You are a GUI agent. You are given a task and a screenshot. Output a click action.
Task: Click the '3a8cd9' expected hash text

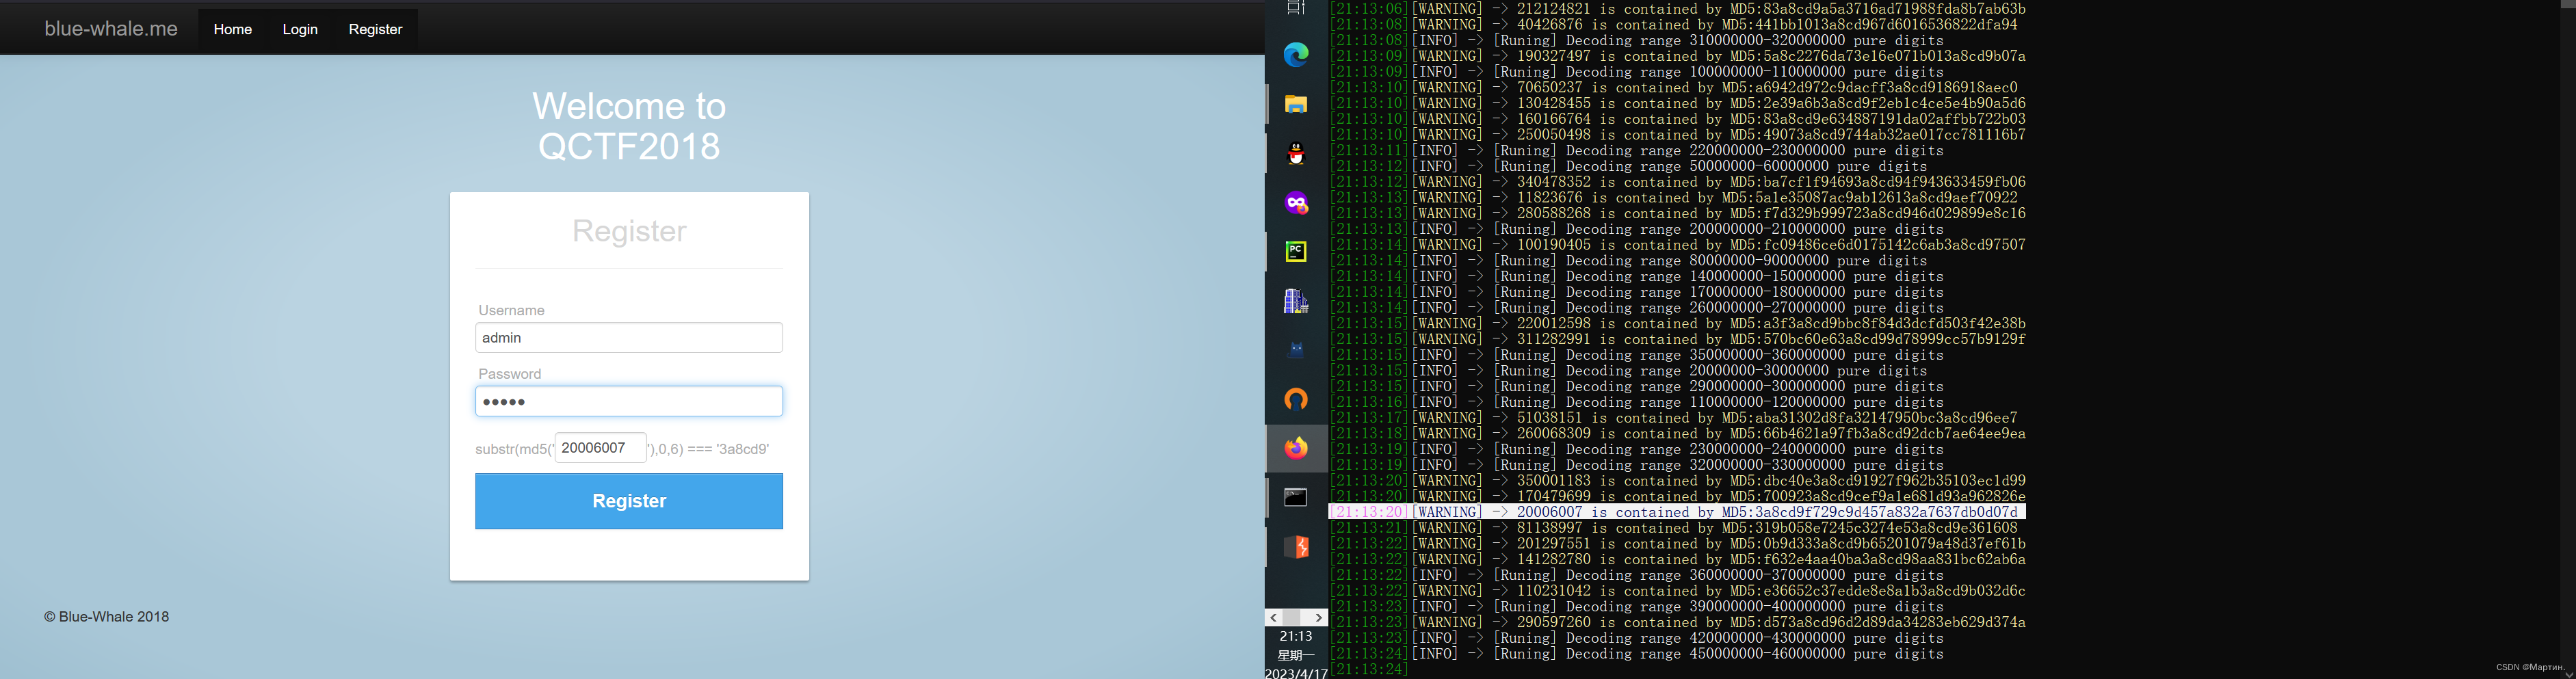coord(743,449)
